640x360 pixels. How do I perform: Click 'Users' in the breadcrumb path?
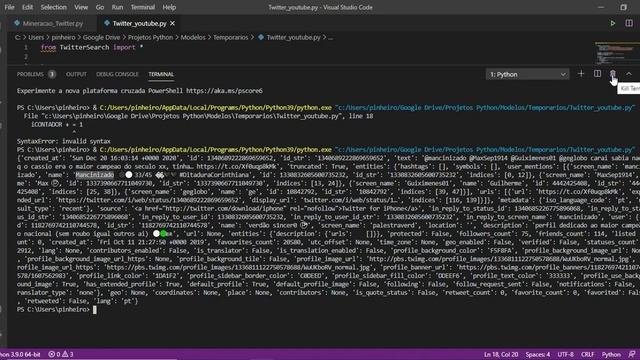point(36,38)
